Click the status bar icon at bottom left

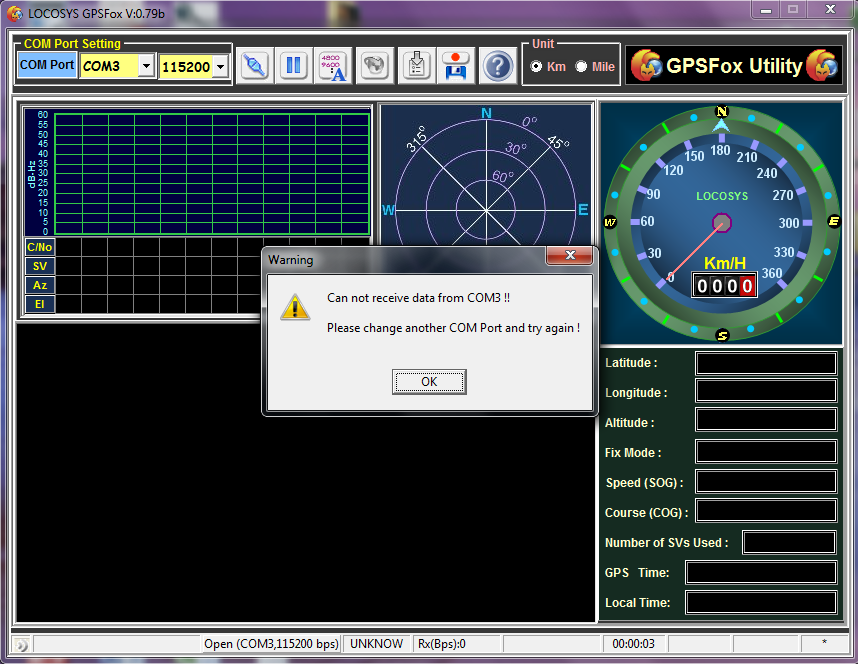pyautogui.click(x=21, y=644)
